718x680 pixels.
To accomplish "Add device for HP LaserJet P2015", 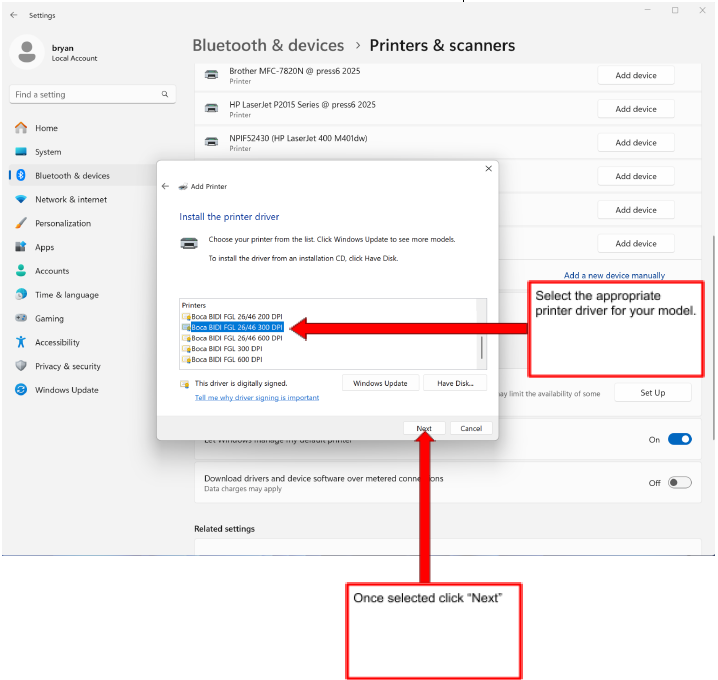I will coord(636,109).
